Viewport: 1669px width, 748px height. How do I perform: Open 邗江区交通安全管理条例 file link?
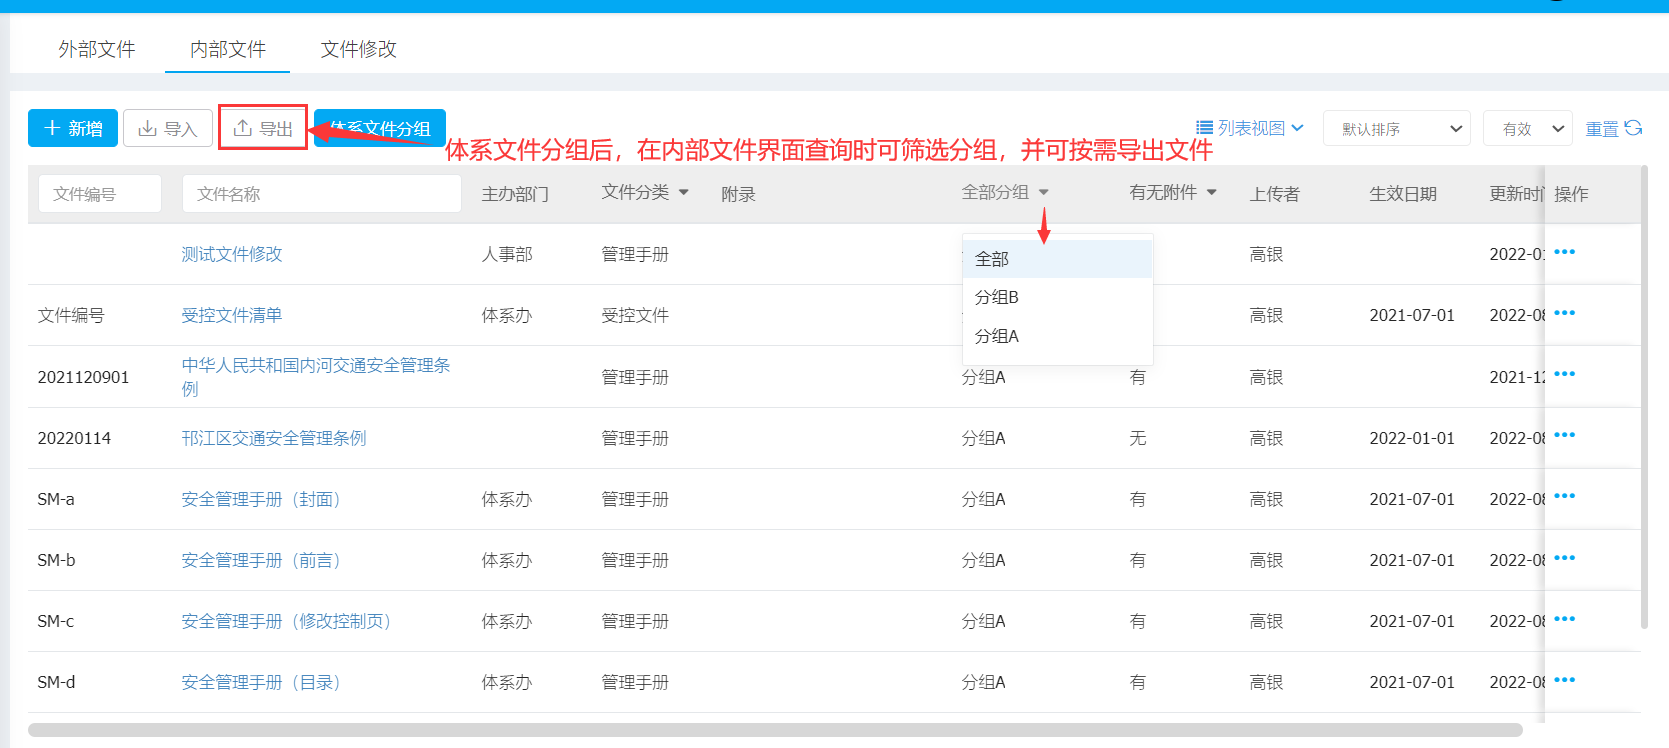(274, 438)
